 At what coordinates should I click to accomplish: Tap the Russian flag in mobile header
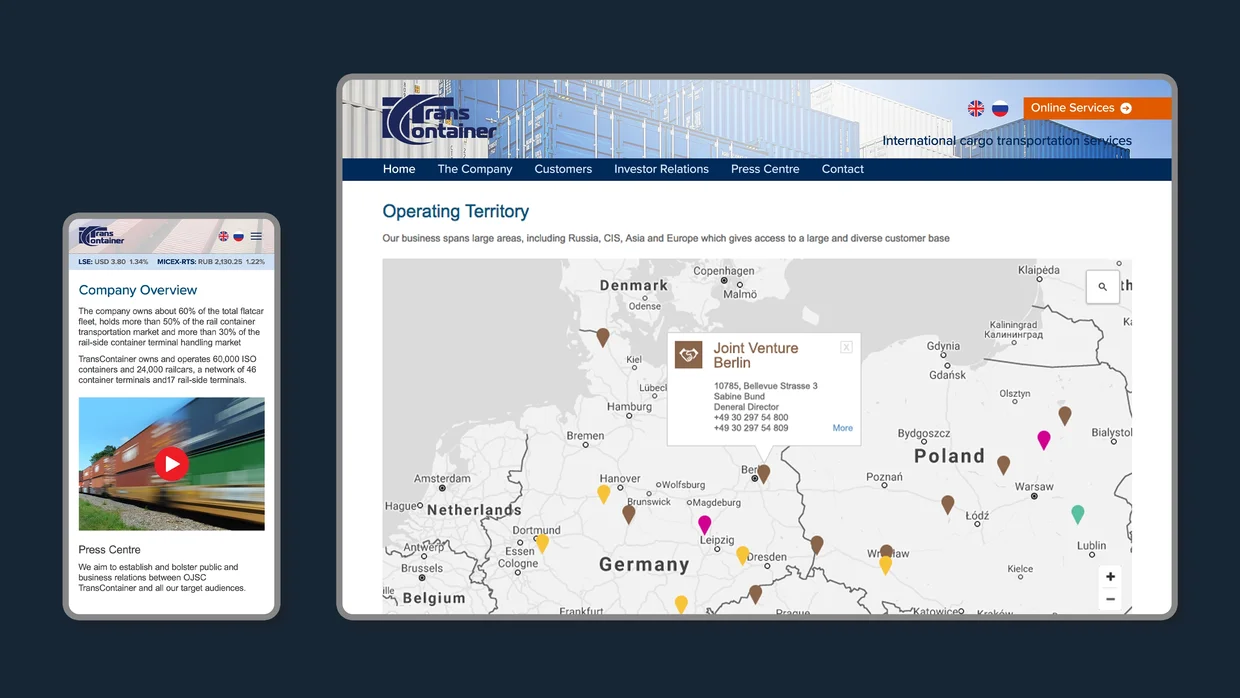point(238,237)
